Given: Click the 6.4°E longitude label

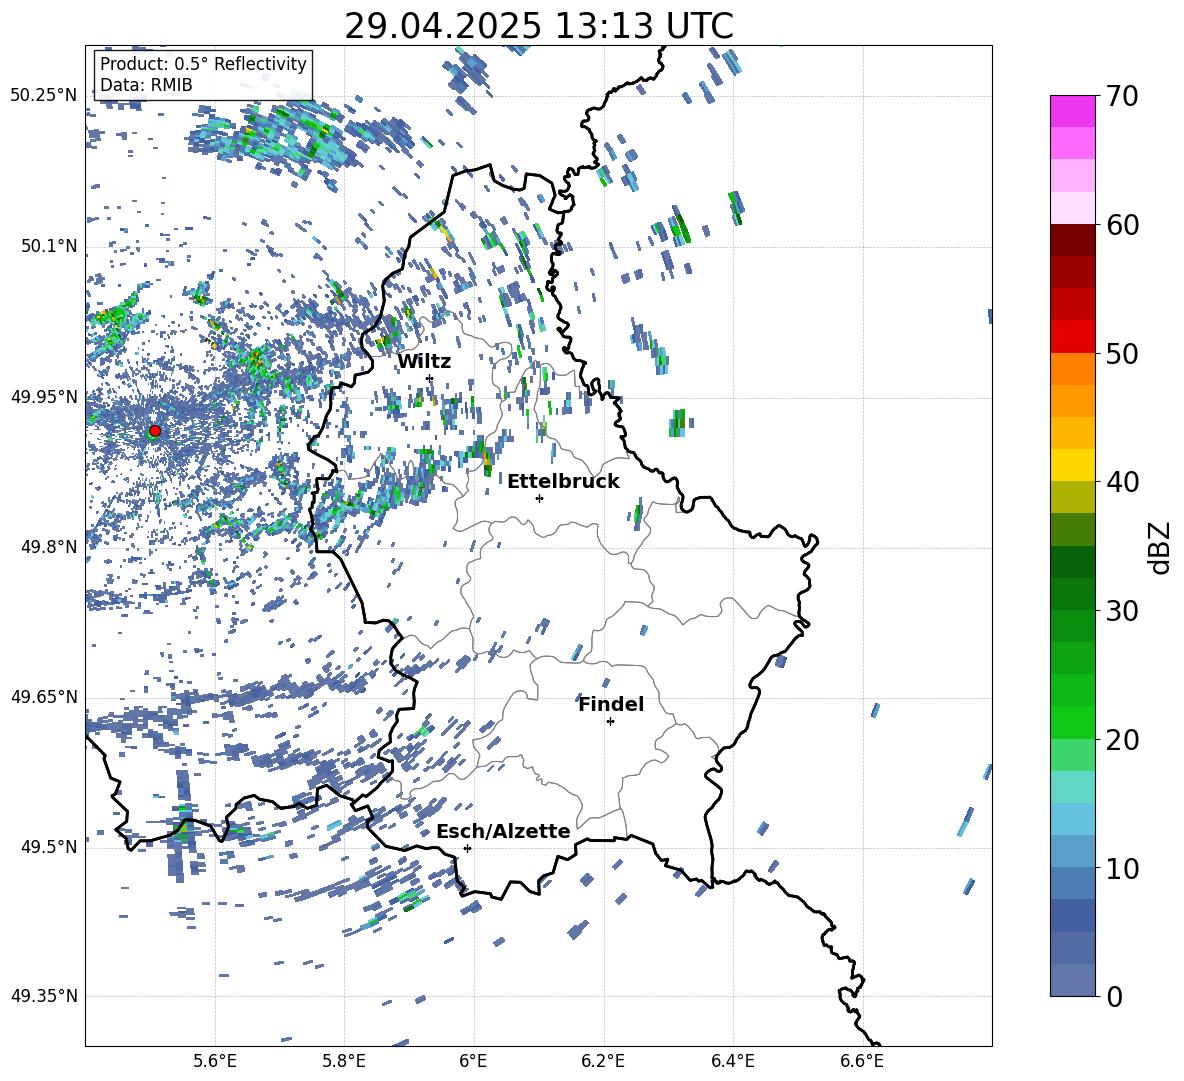Looking at the screenshot, I should click(x=732, y=1061).
